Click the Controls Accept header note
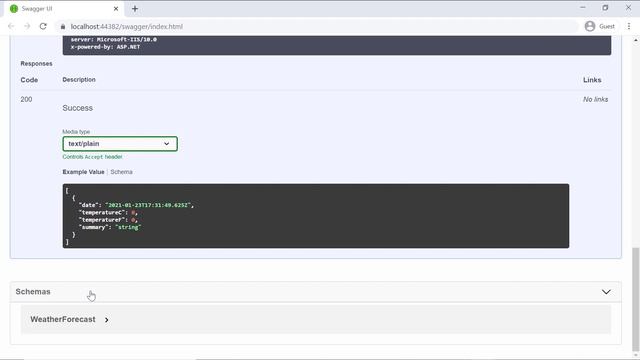This screenshot has width=640, height=360. pyautogui.click(x=92, y=157)
